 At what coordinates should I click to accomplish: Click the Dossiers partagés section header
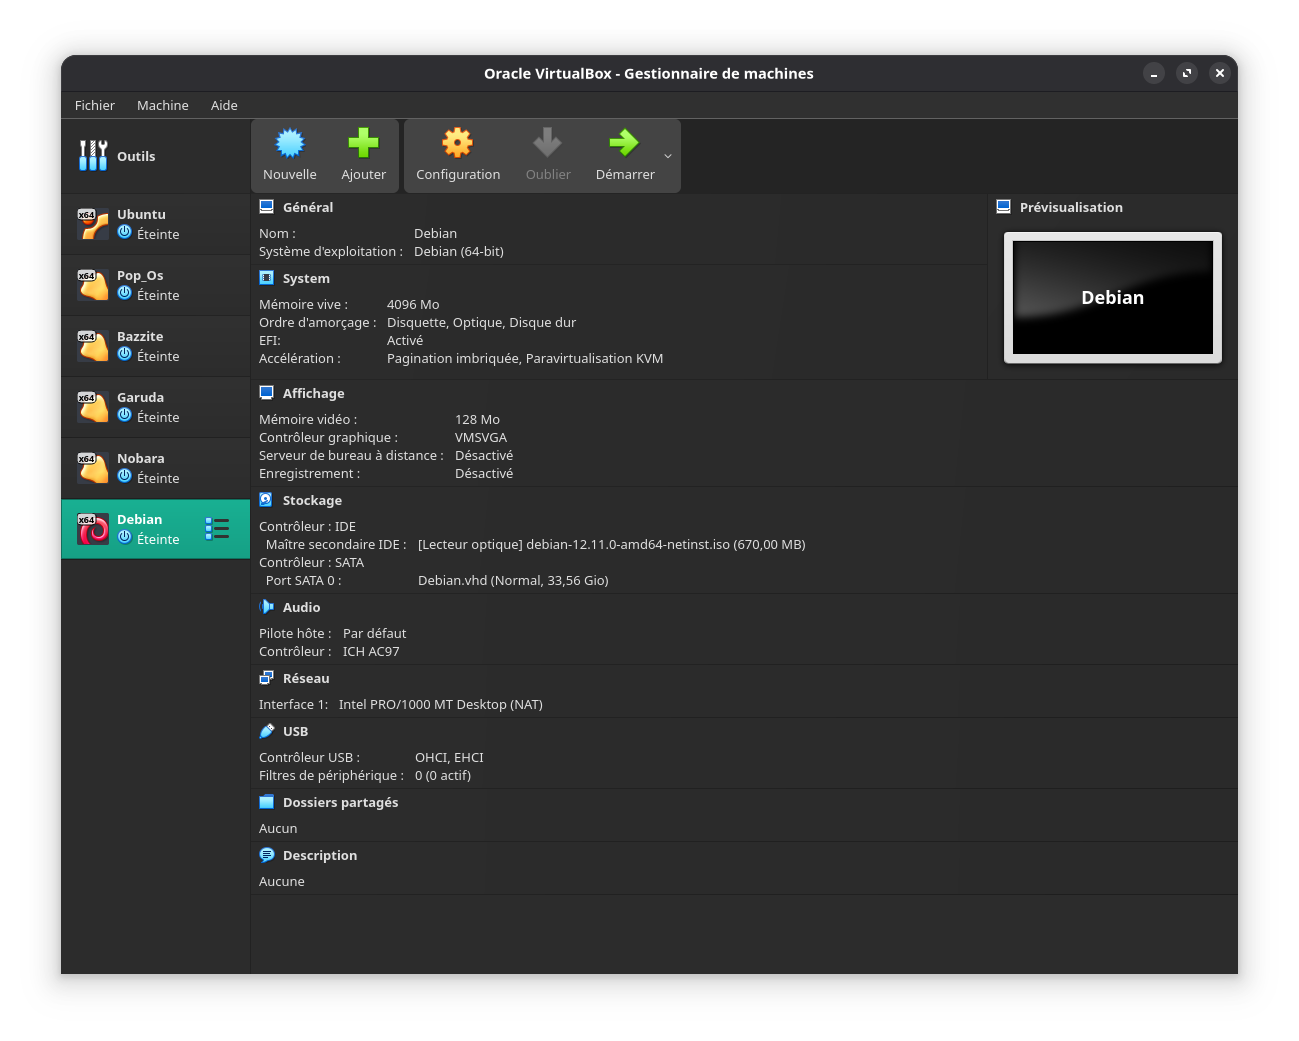coord(340,802)
